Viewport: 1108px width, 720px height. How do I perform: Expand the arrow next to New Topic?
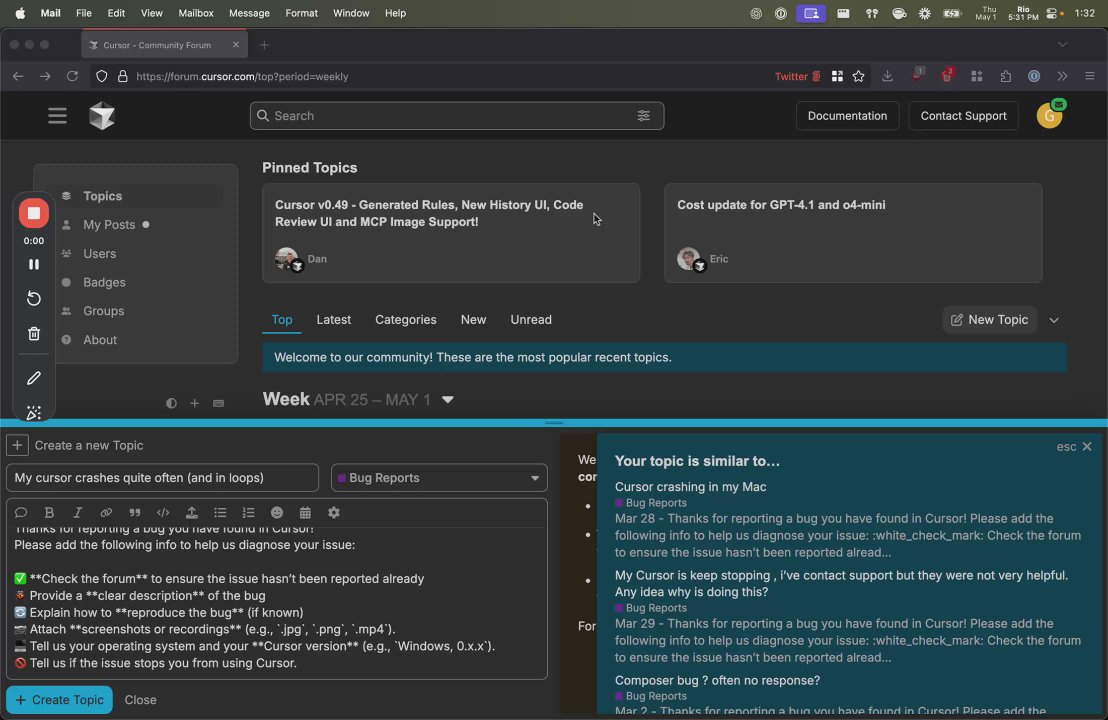pyautogui.click(x=1054, y=320)
